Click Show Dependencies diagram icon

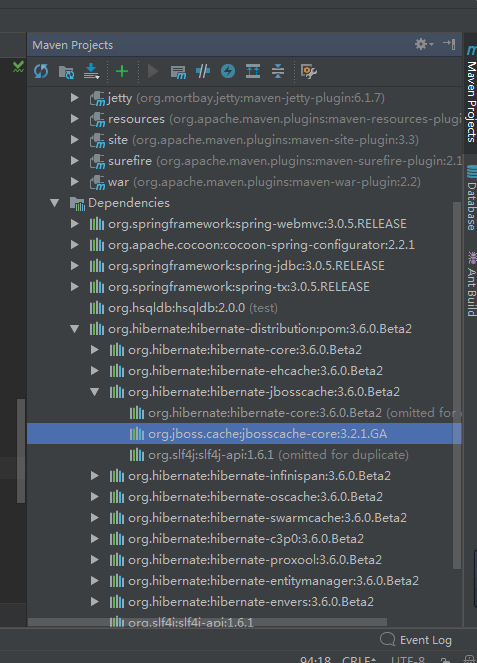click(253, 71)
